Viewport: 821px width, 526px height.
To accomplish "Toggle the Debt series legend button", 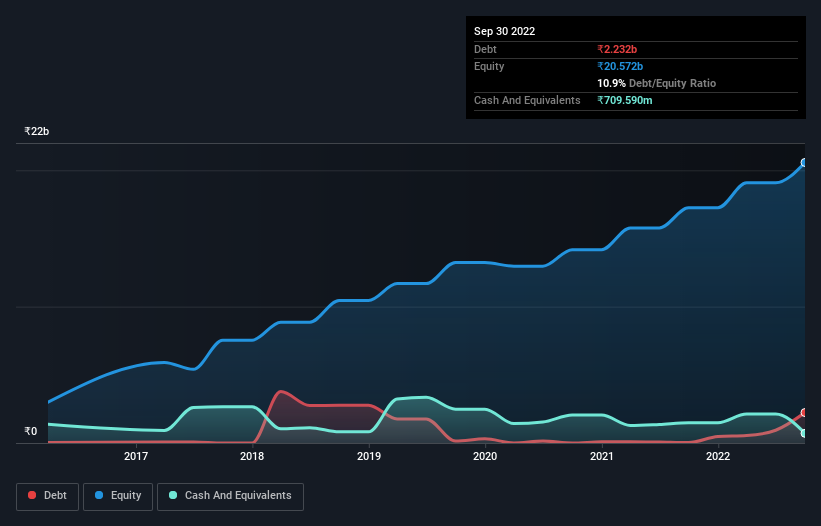I will tap(48, 496).
